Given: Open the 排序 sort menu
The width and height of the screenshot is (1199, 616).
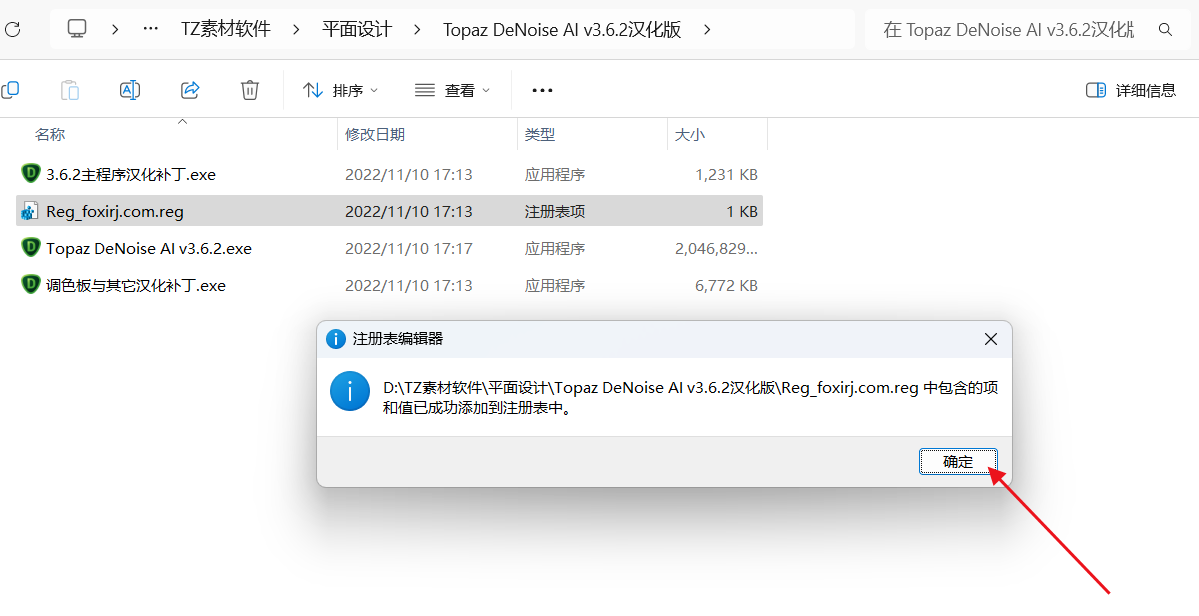Looking at the screenshot, I should click(x=340, y=90).
